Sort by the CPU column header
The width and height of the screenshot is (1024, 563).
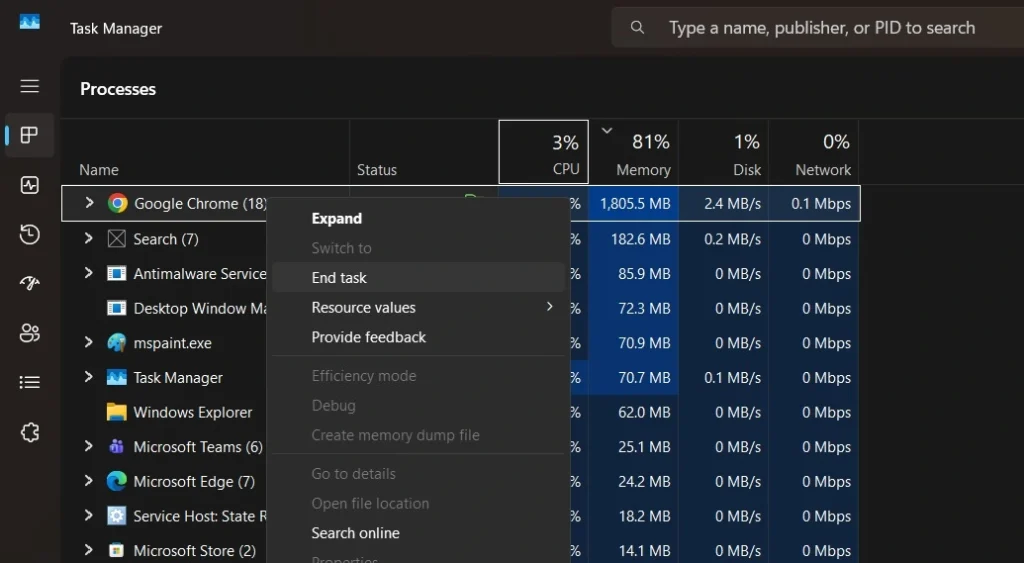tap(543, 152)
